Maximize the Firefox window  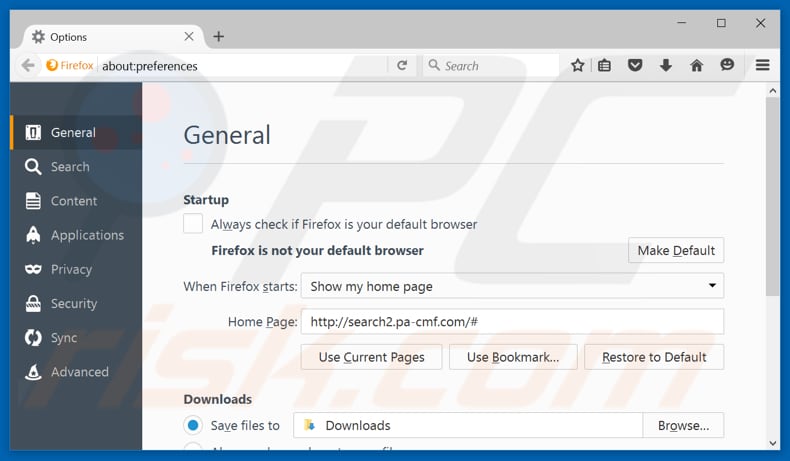click(721, 23)
